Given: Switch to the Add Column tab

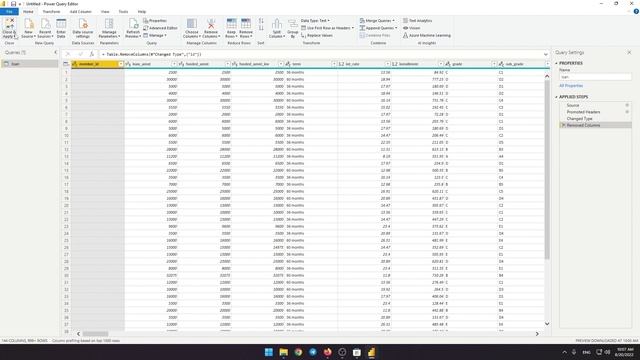Looking at the screenshot, I should pos(80,11).
